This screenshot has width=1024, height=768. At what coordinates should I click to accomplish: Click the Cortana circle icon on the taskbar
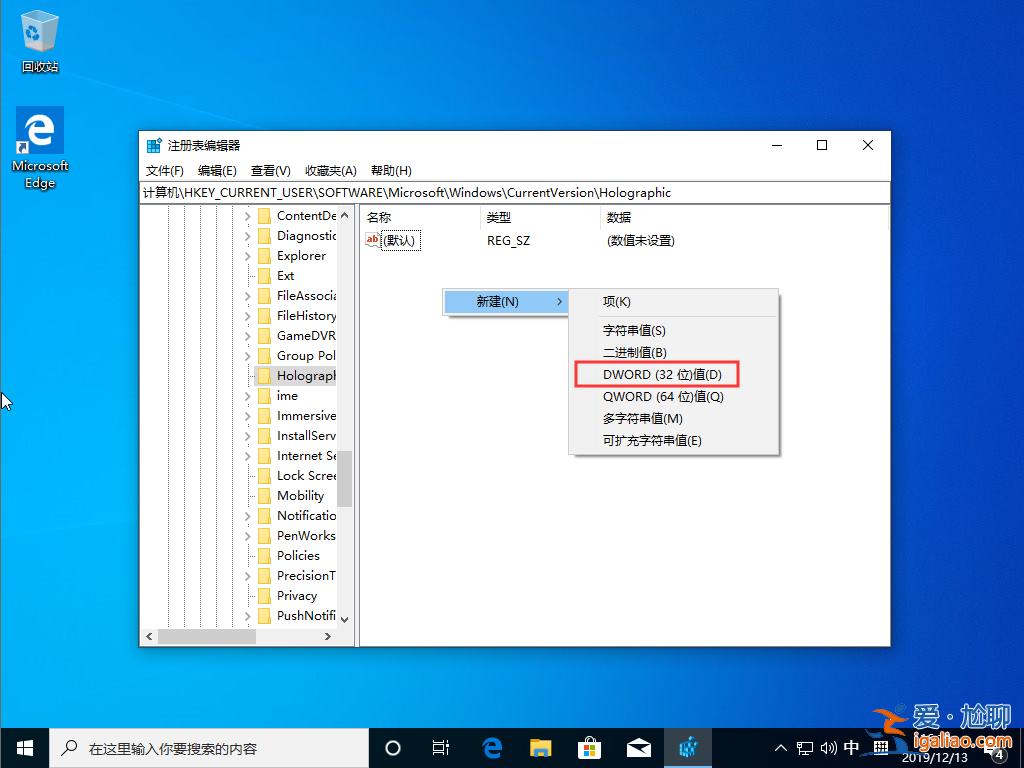point(392,747)
